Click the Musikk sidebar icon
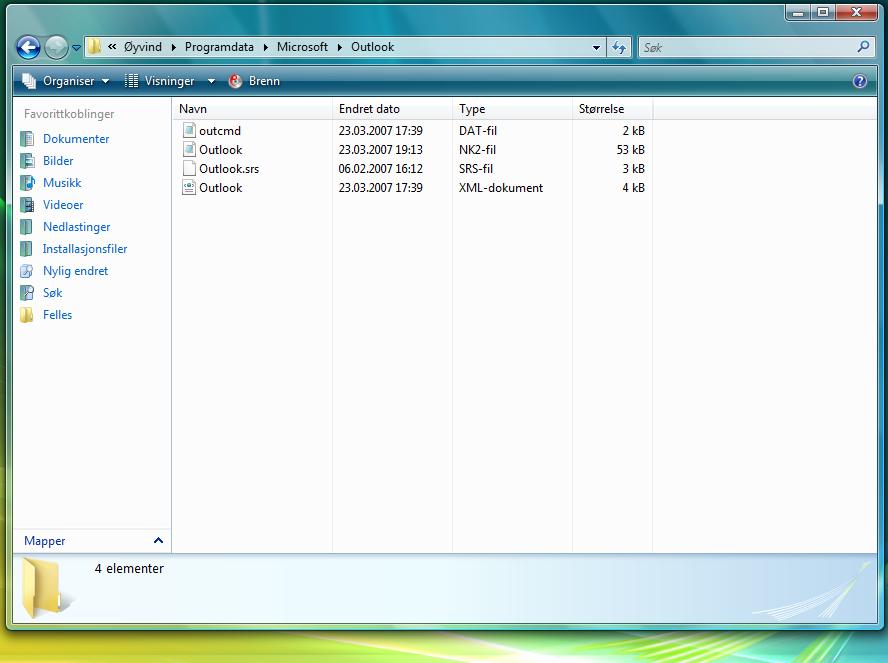 27,183
